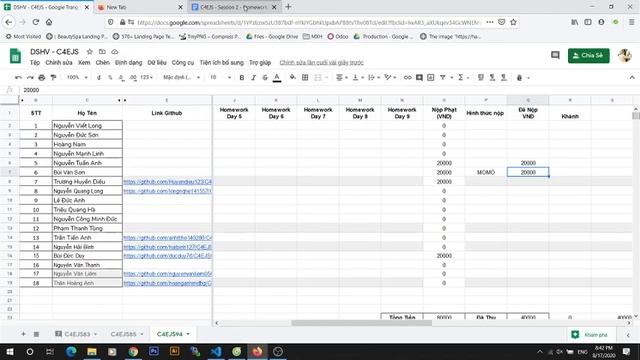This screenshot has height=360, width=640.
Task: Open the Chỉnh sửa menu
Action: (59, 62)
